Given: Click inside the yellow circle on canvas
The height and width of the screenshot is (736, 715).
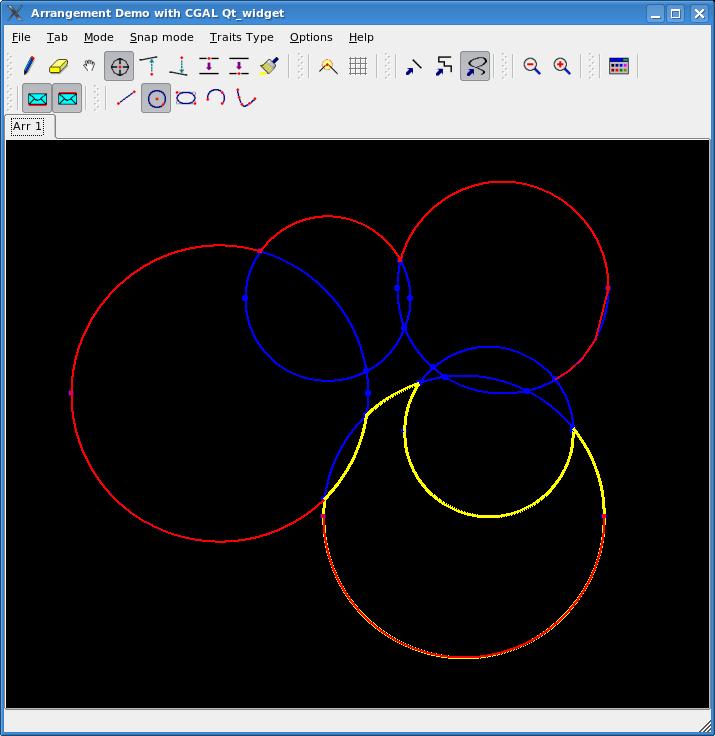Looking at the screenshot, I should pyautogui.click(x=488, y=440).
